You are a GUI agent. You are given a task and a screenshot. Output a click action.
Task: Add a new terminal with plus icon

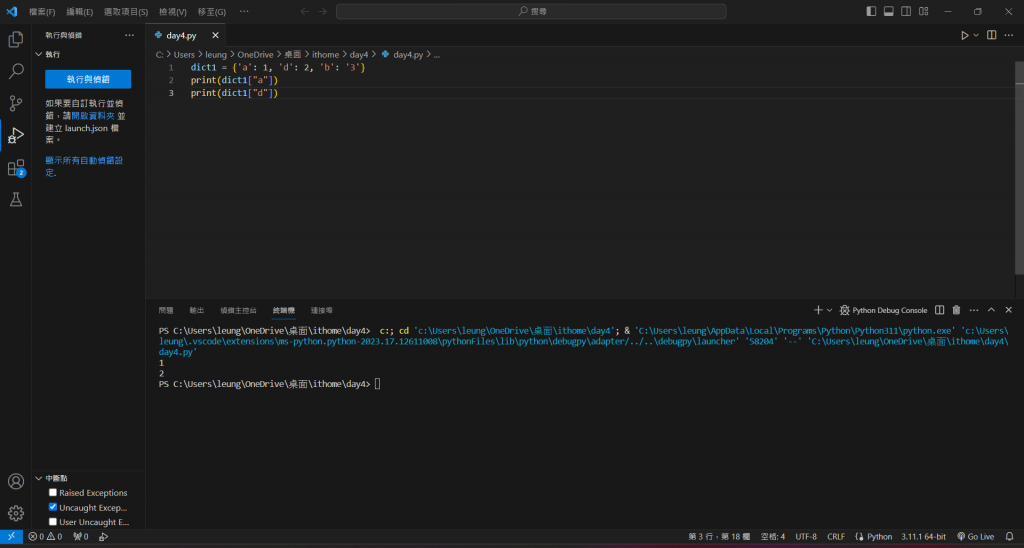pos(818,310)
